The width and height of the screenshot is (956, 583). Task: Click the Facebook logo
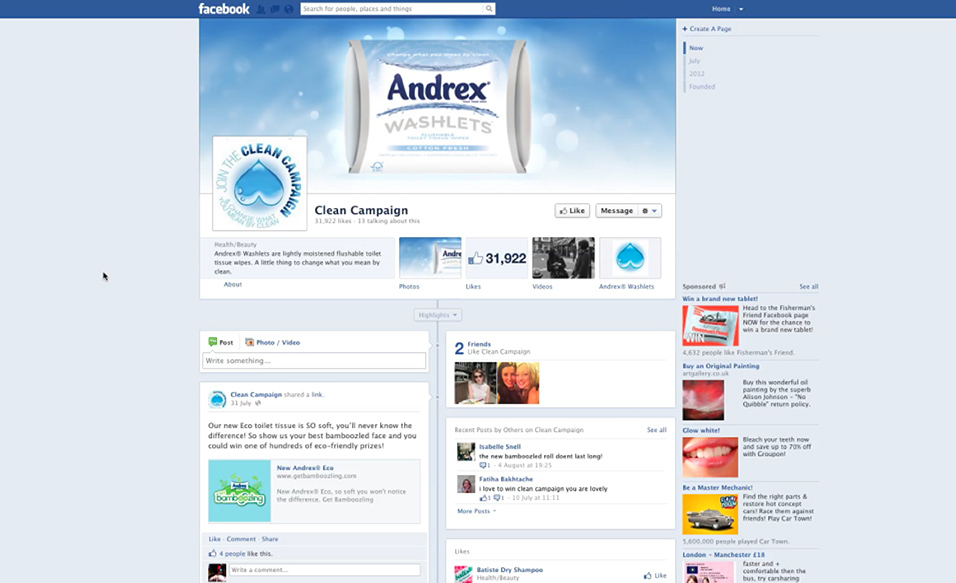click(224, 9)
